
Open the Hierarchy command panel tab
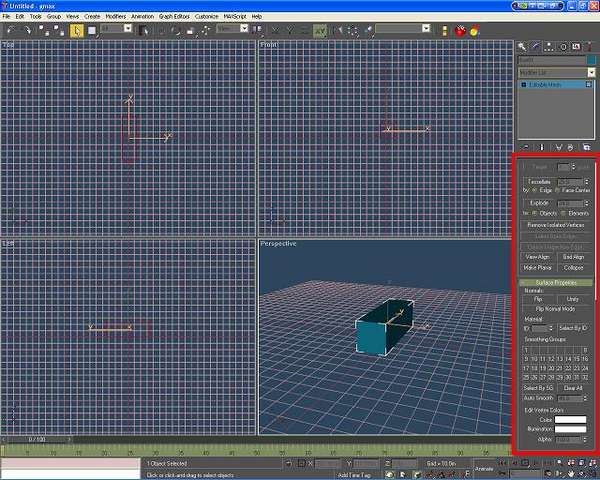click(x=549, y=47)
